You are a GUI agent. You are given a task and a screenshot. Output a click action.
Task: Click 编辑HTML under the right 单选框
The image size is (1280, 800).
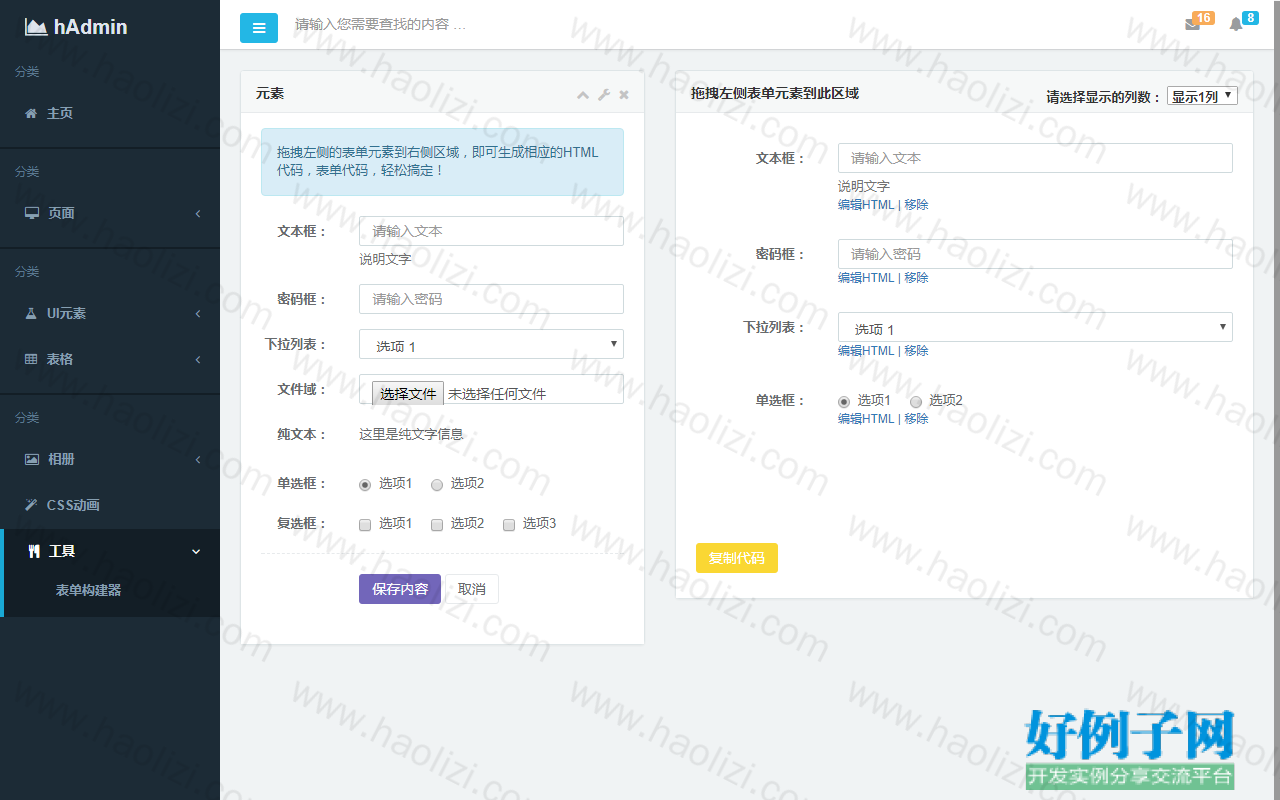(866, 419)
